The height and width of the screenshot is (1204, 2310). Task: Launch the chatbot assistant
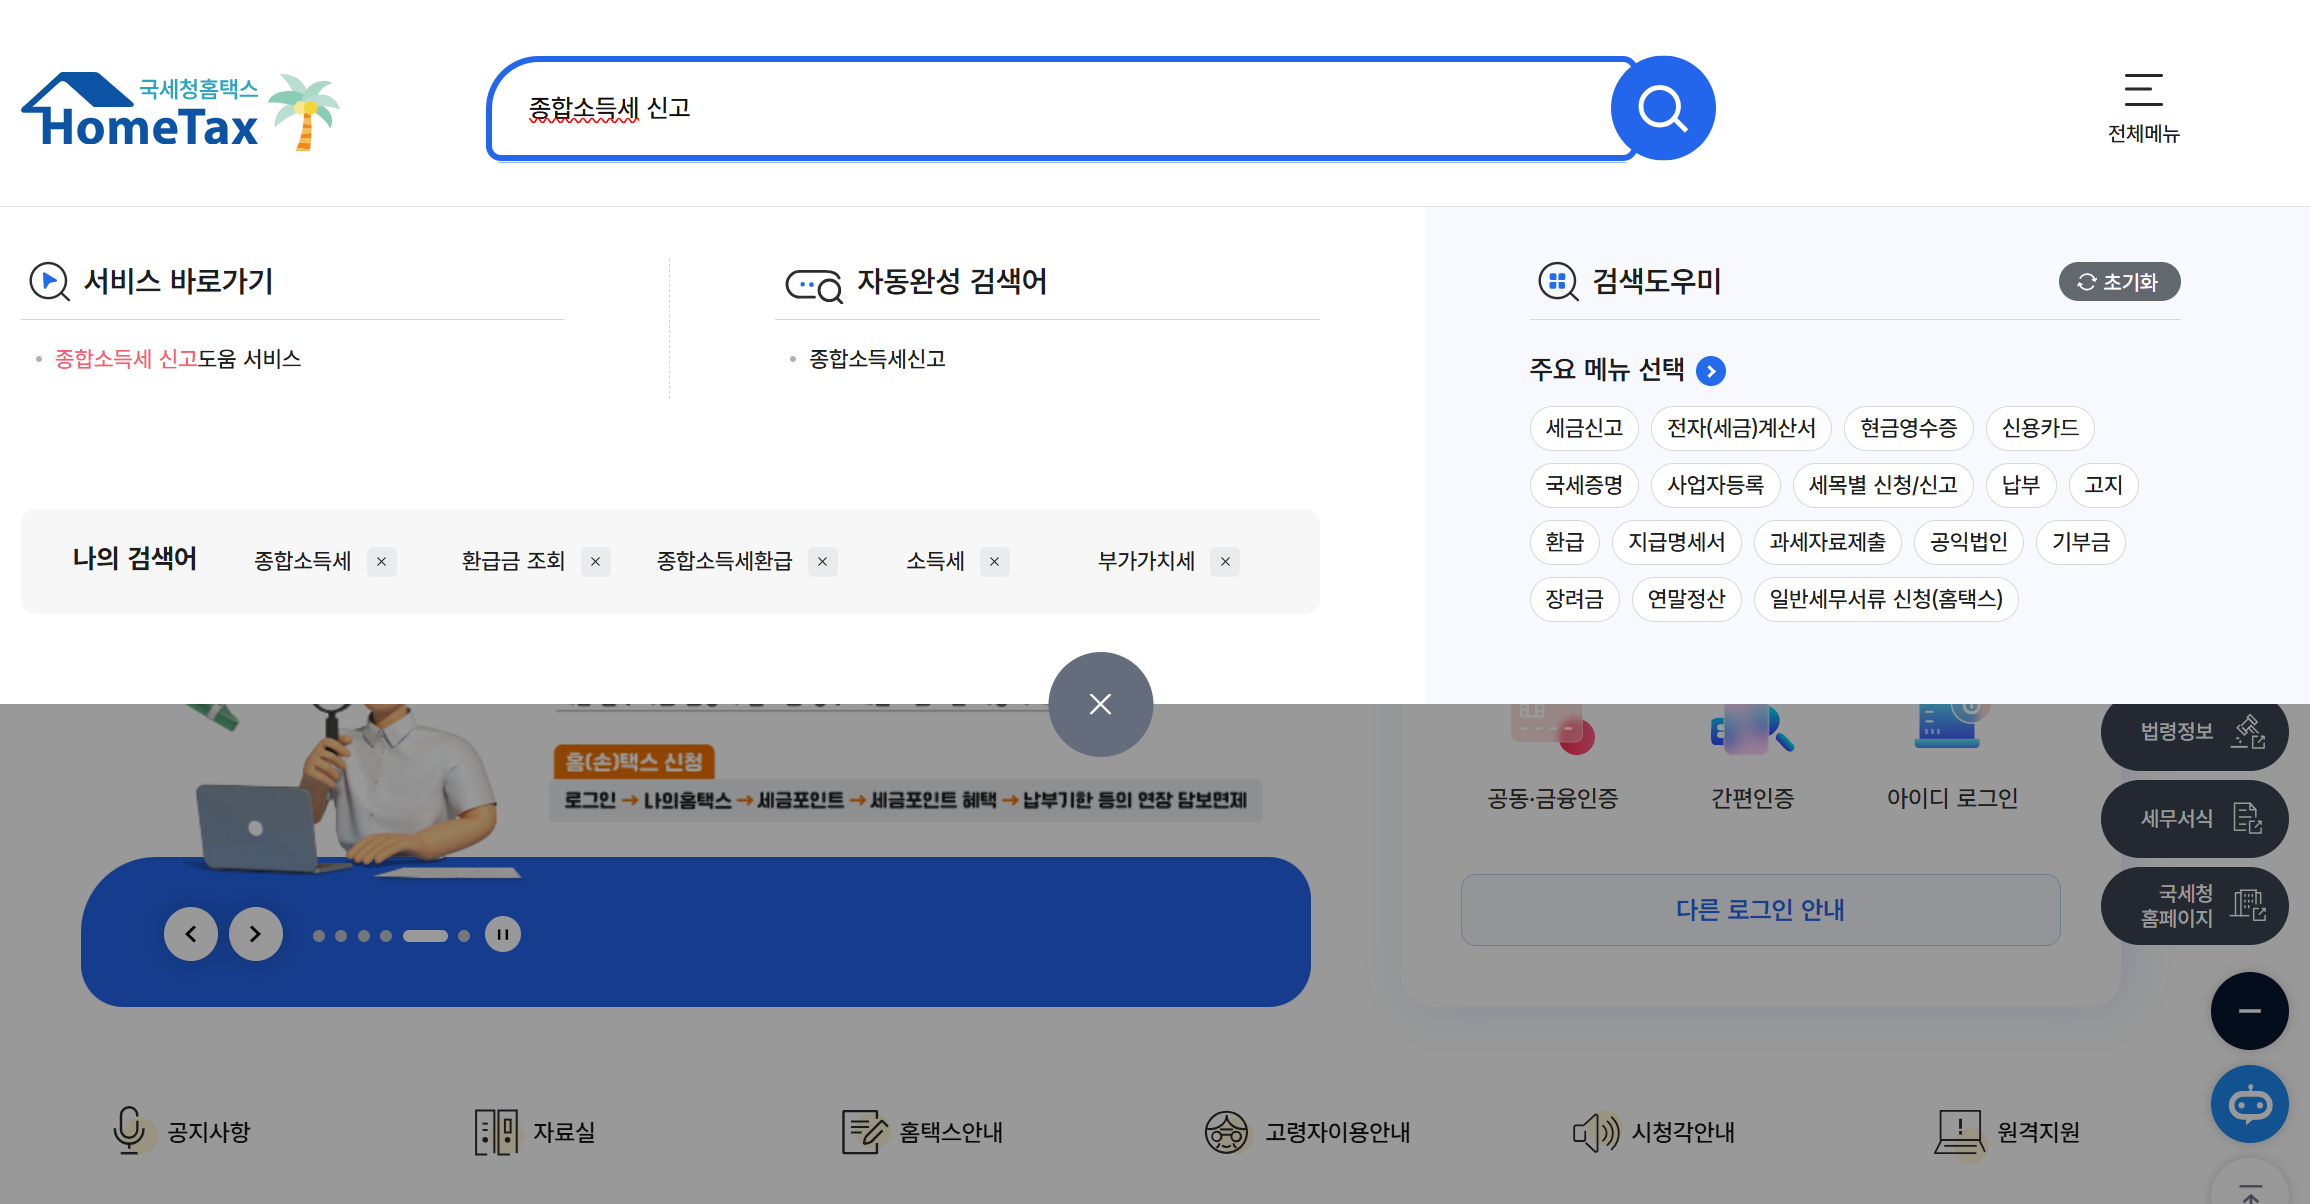tap(2250, 1103)
